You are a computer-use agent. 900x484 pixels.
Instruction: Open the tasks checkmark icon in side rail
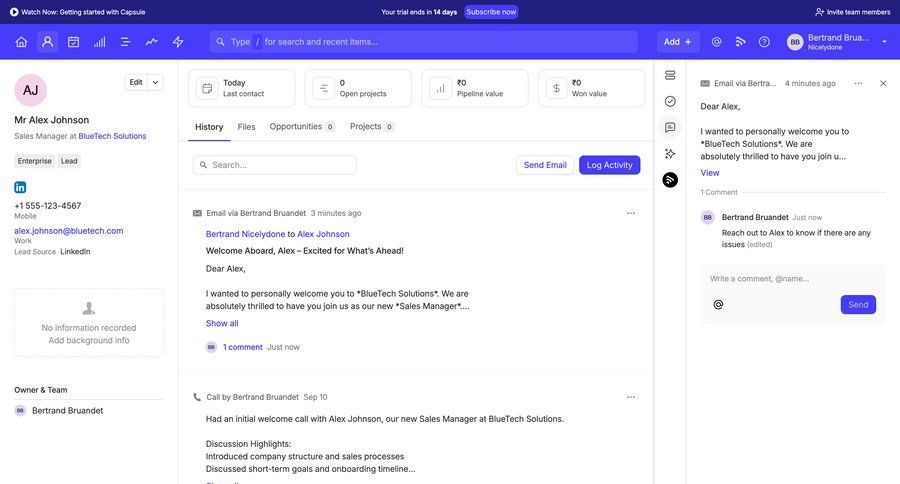pos(670,101)
